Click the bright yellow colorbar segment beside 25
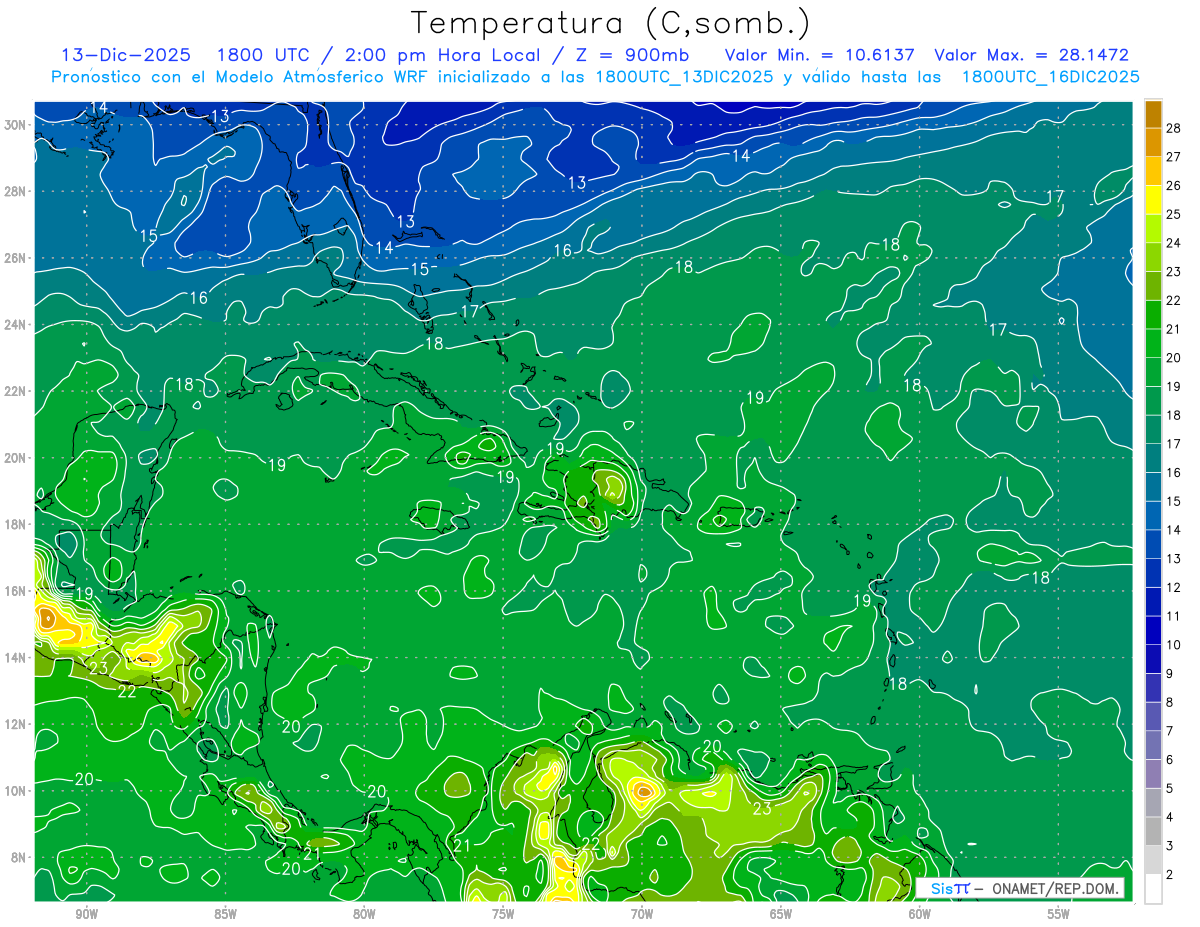Screen dimensions: 1200x927 pyautogui.click(x=1153, y=200)
